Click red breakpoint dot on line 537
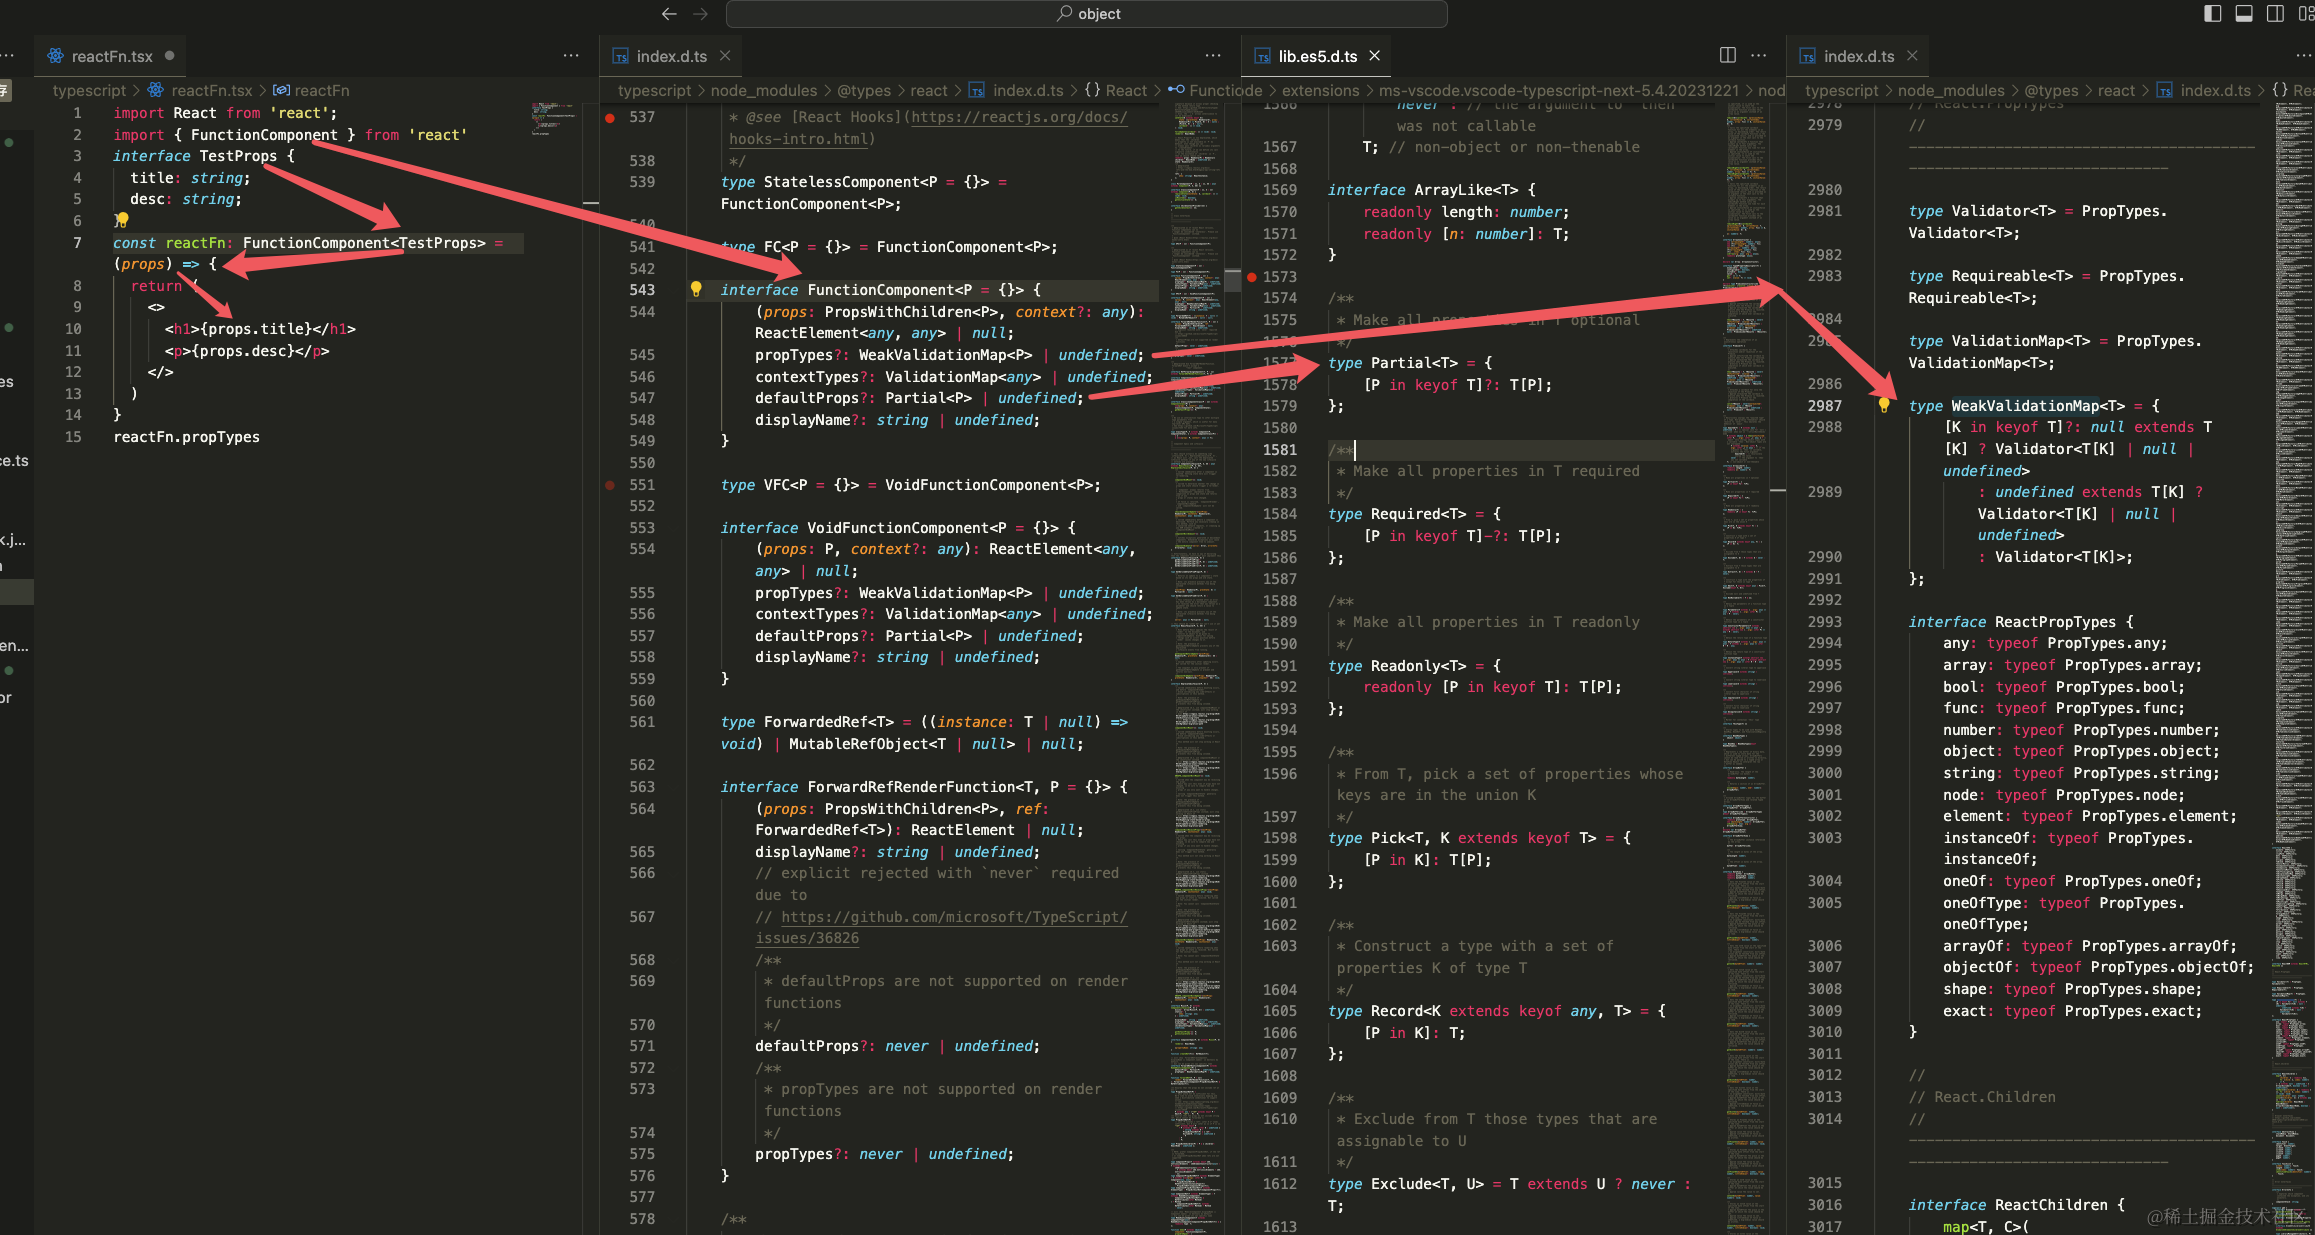The height and width of the screenshot is (1235, 2315). (x=610, y=117)
